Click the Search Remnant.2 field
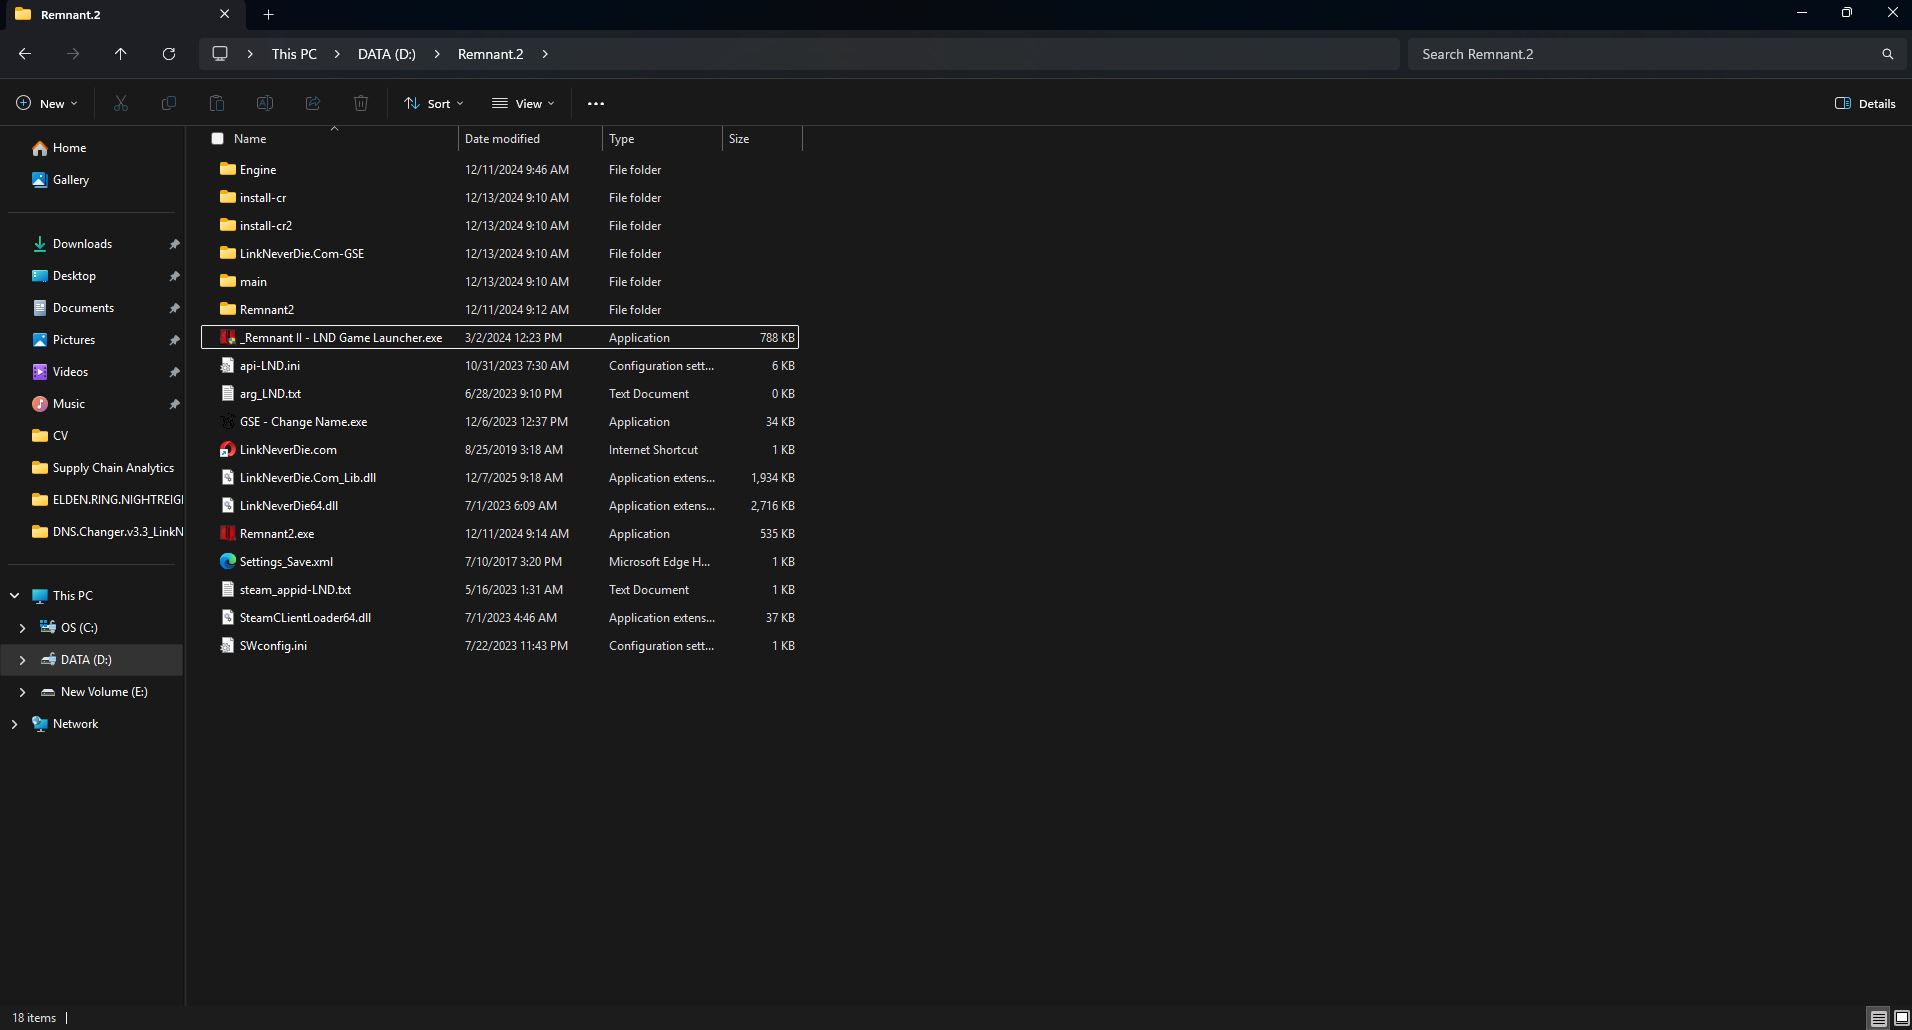This screenshot has width=1912, height=1030. coord(1640,54)
